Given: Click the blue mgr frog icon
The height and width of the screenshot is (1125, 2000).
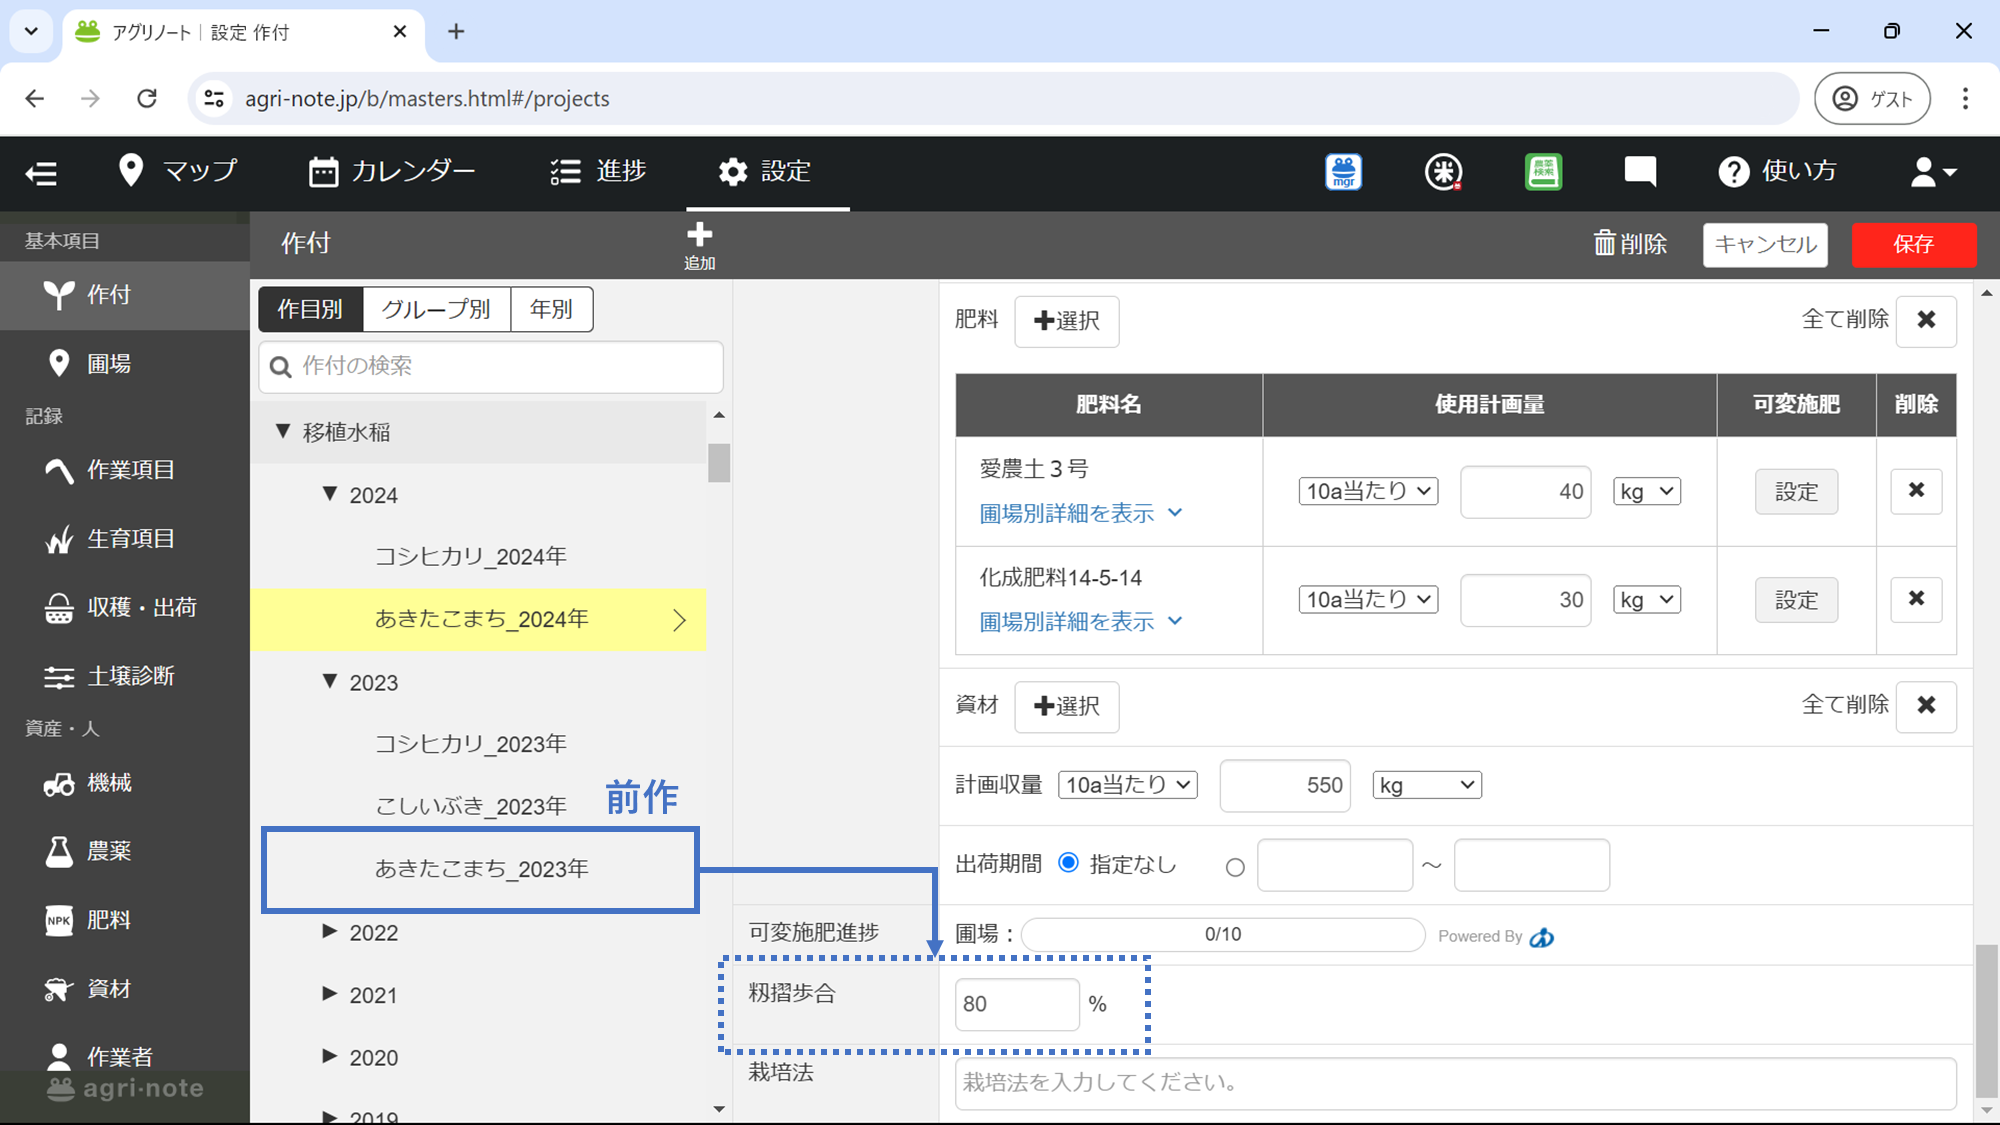Looking at the screenshot, I should click(1343, 171).
